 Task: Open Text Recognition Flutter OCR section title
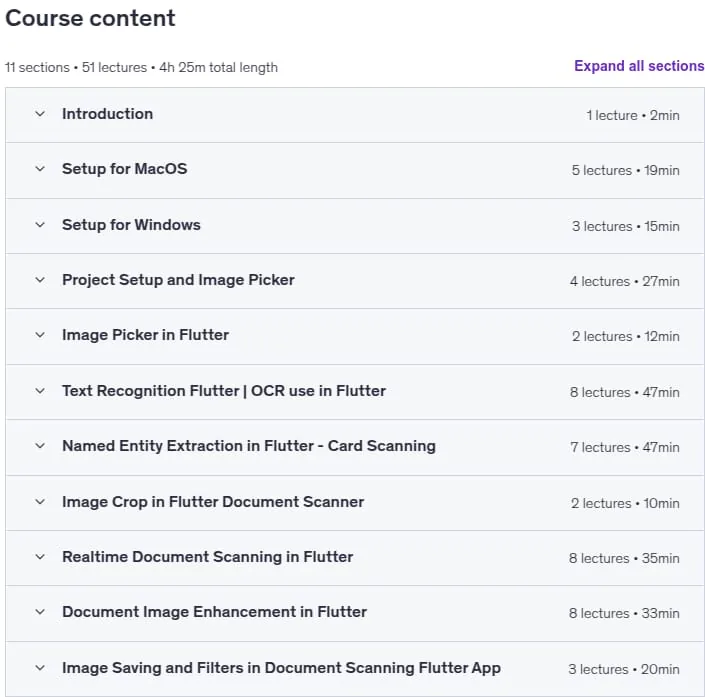click(x=224, y=391)
